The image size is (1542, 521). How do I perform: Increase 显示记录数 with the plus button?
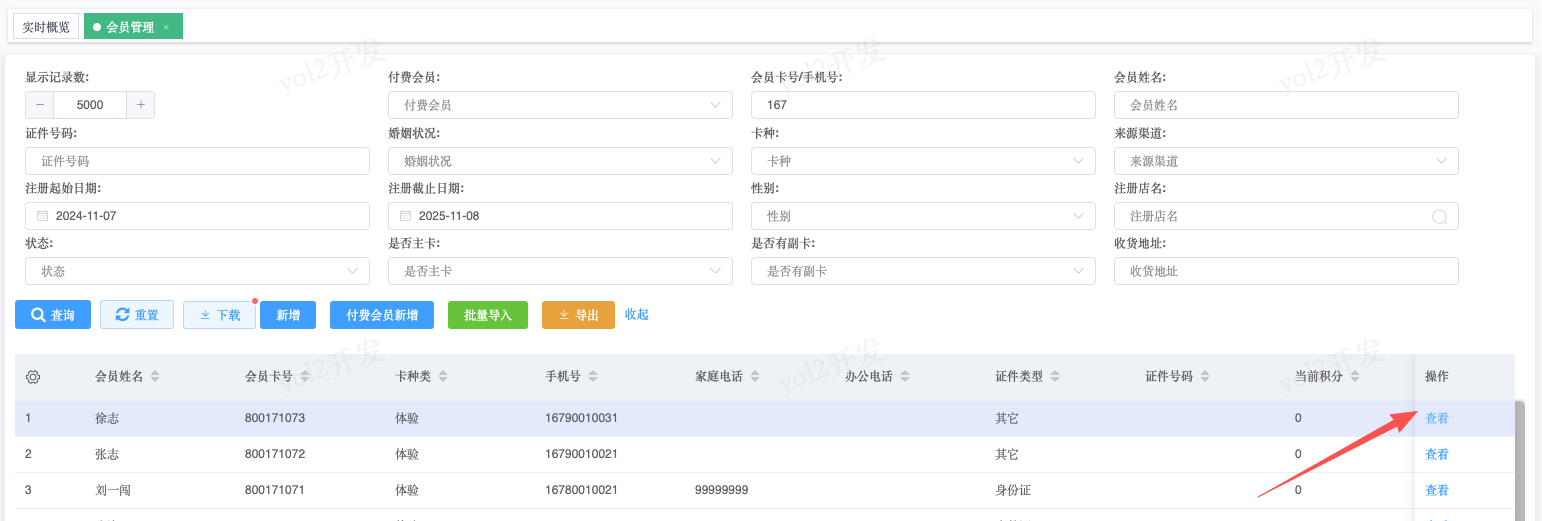(x=141, y=105)
